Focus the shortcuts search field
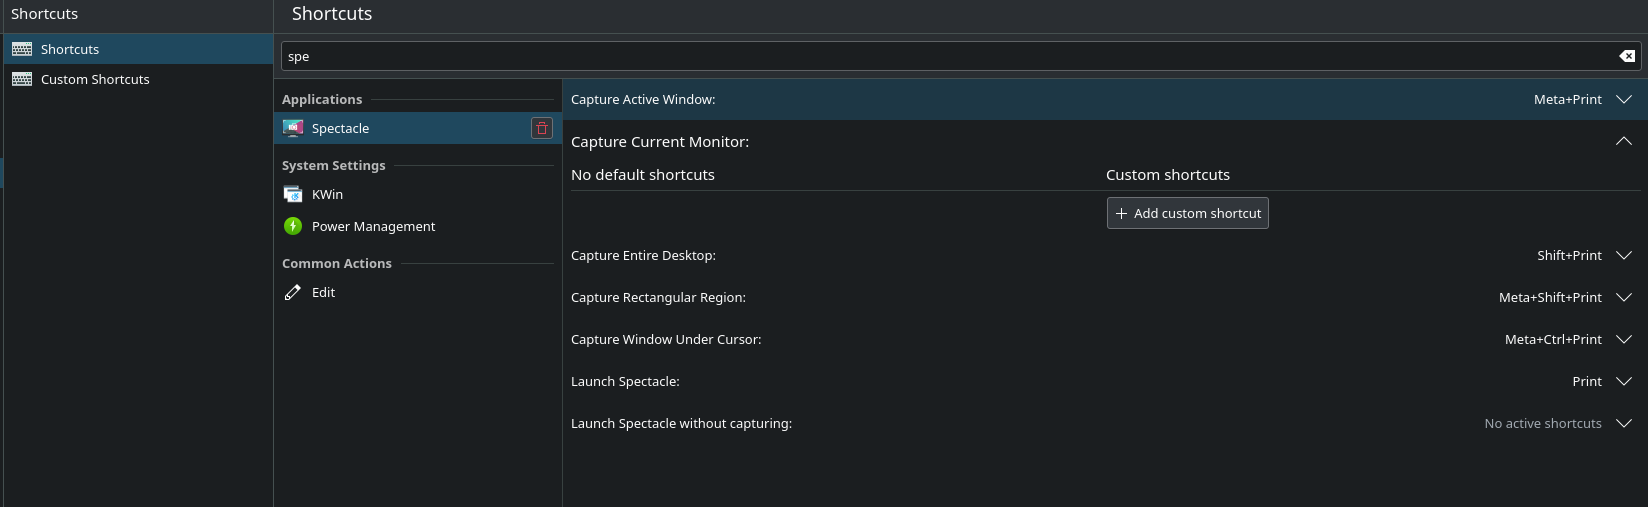Screen dimensions: 1648x507 point(950,56)
